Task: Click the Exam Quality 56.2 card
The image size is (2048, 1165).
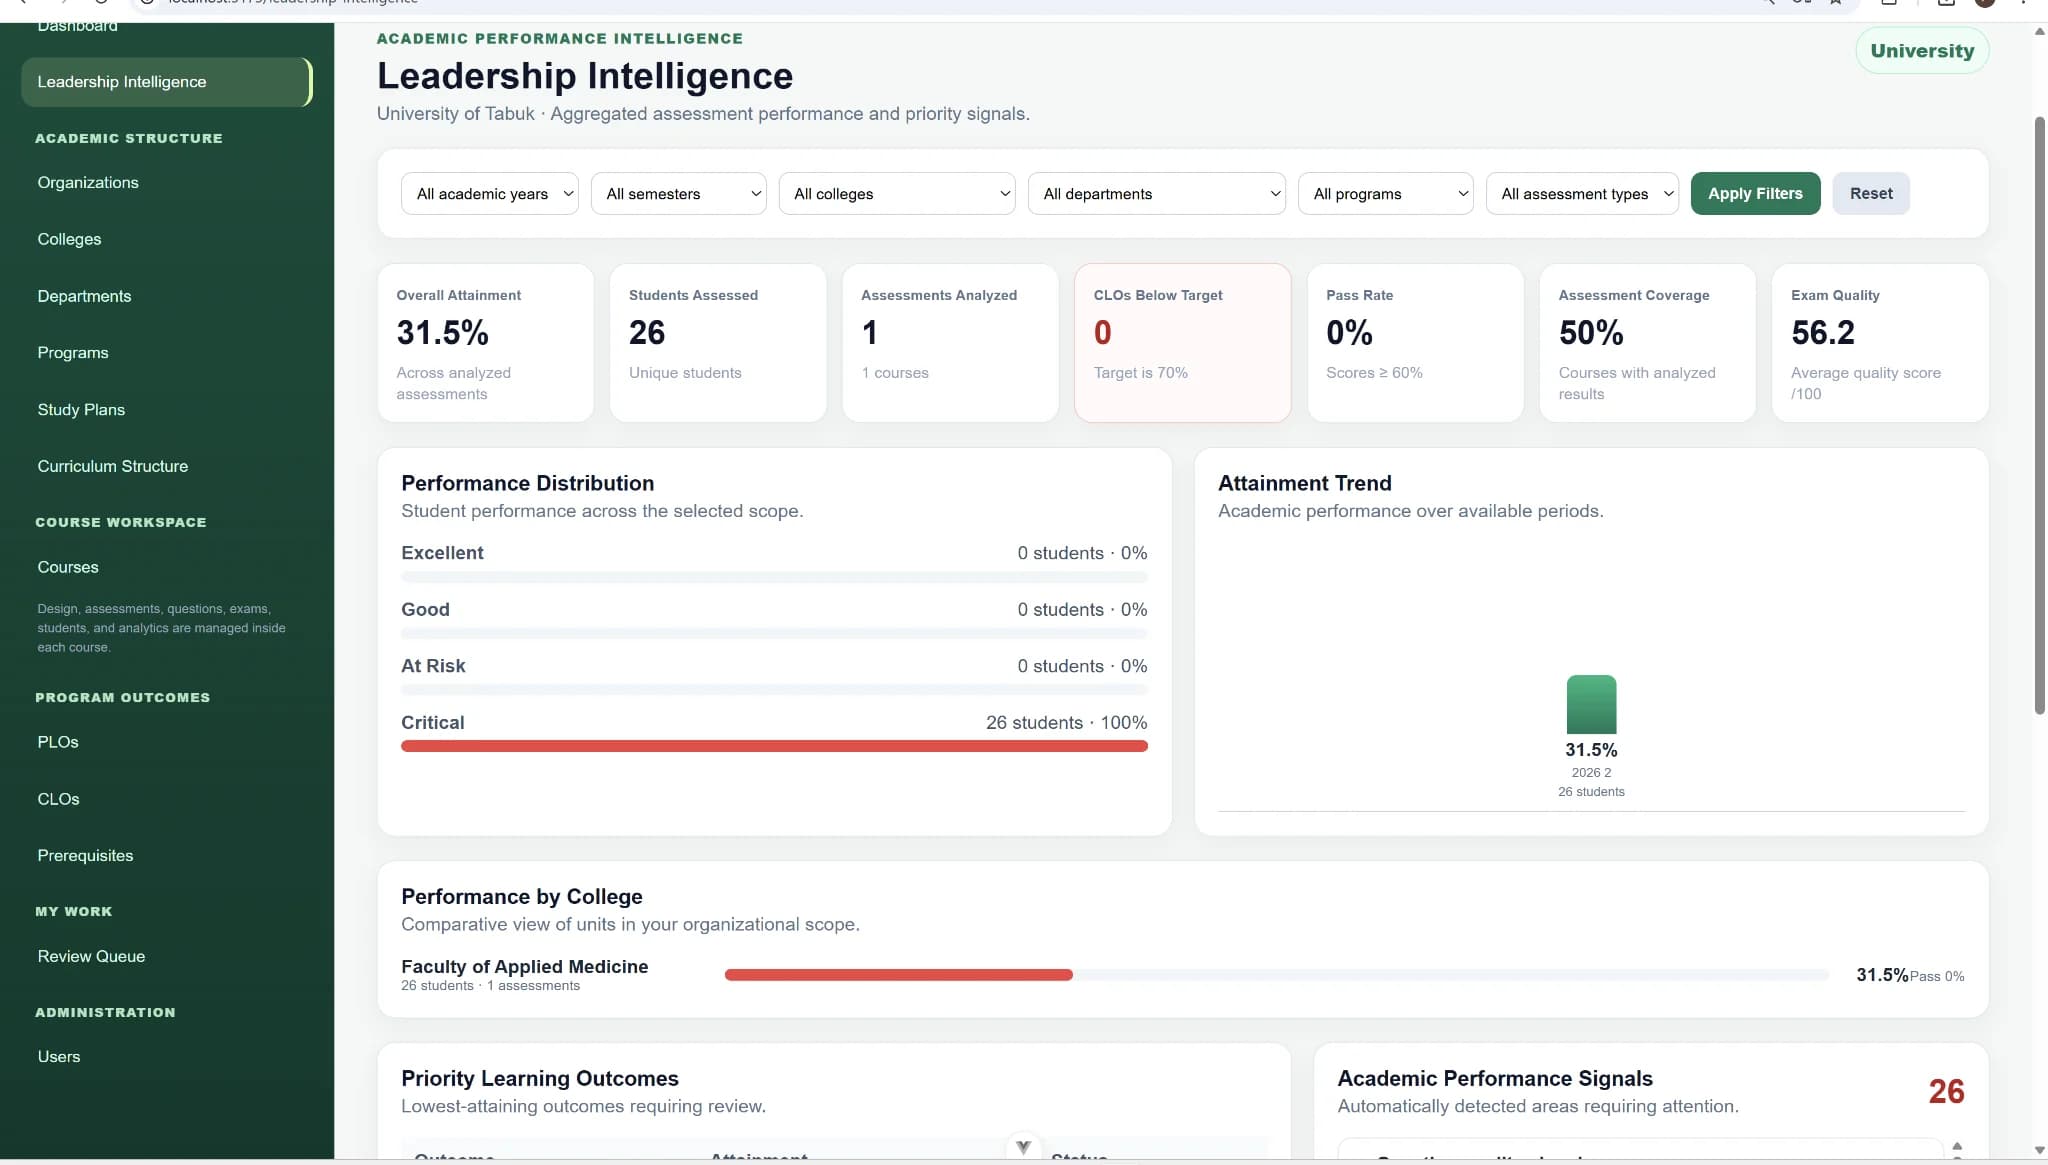Action: click(x=1880, y=343)
